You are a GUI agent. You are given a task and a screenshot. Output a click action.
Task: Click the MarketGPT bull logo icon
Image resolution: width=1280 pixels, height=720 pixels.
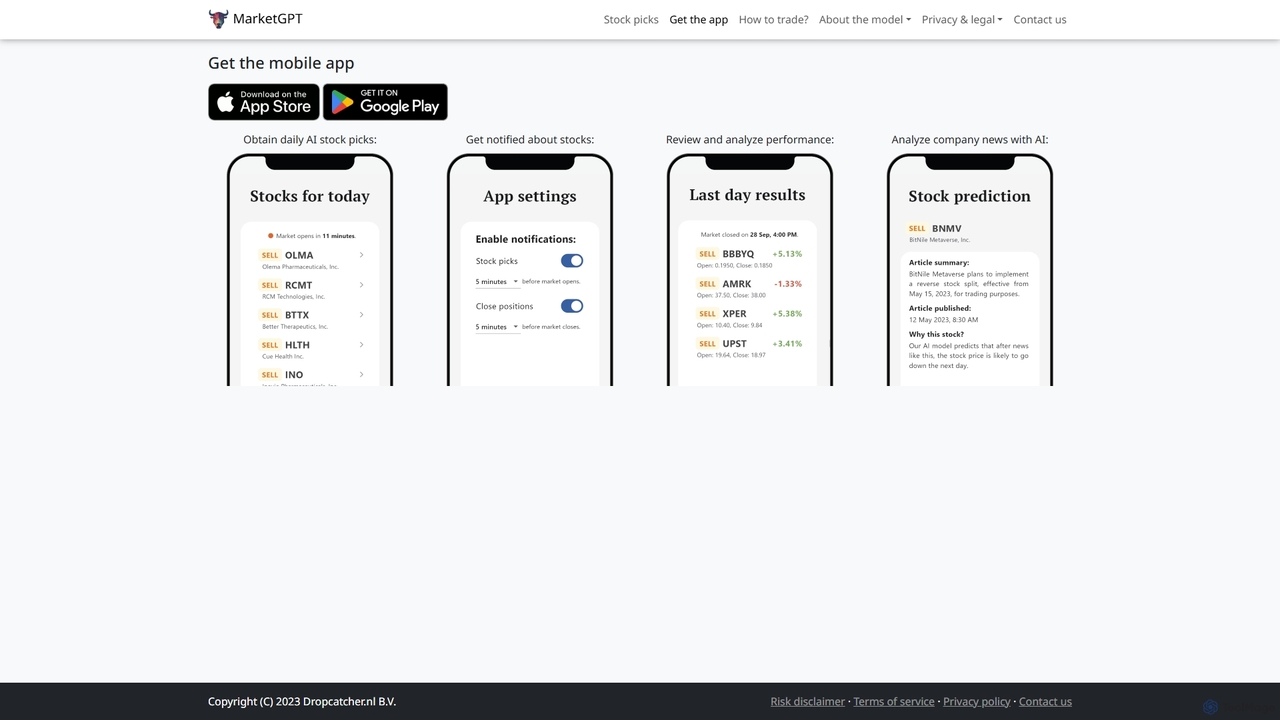tap(218, 19)
